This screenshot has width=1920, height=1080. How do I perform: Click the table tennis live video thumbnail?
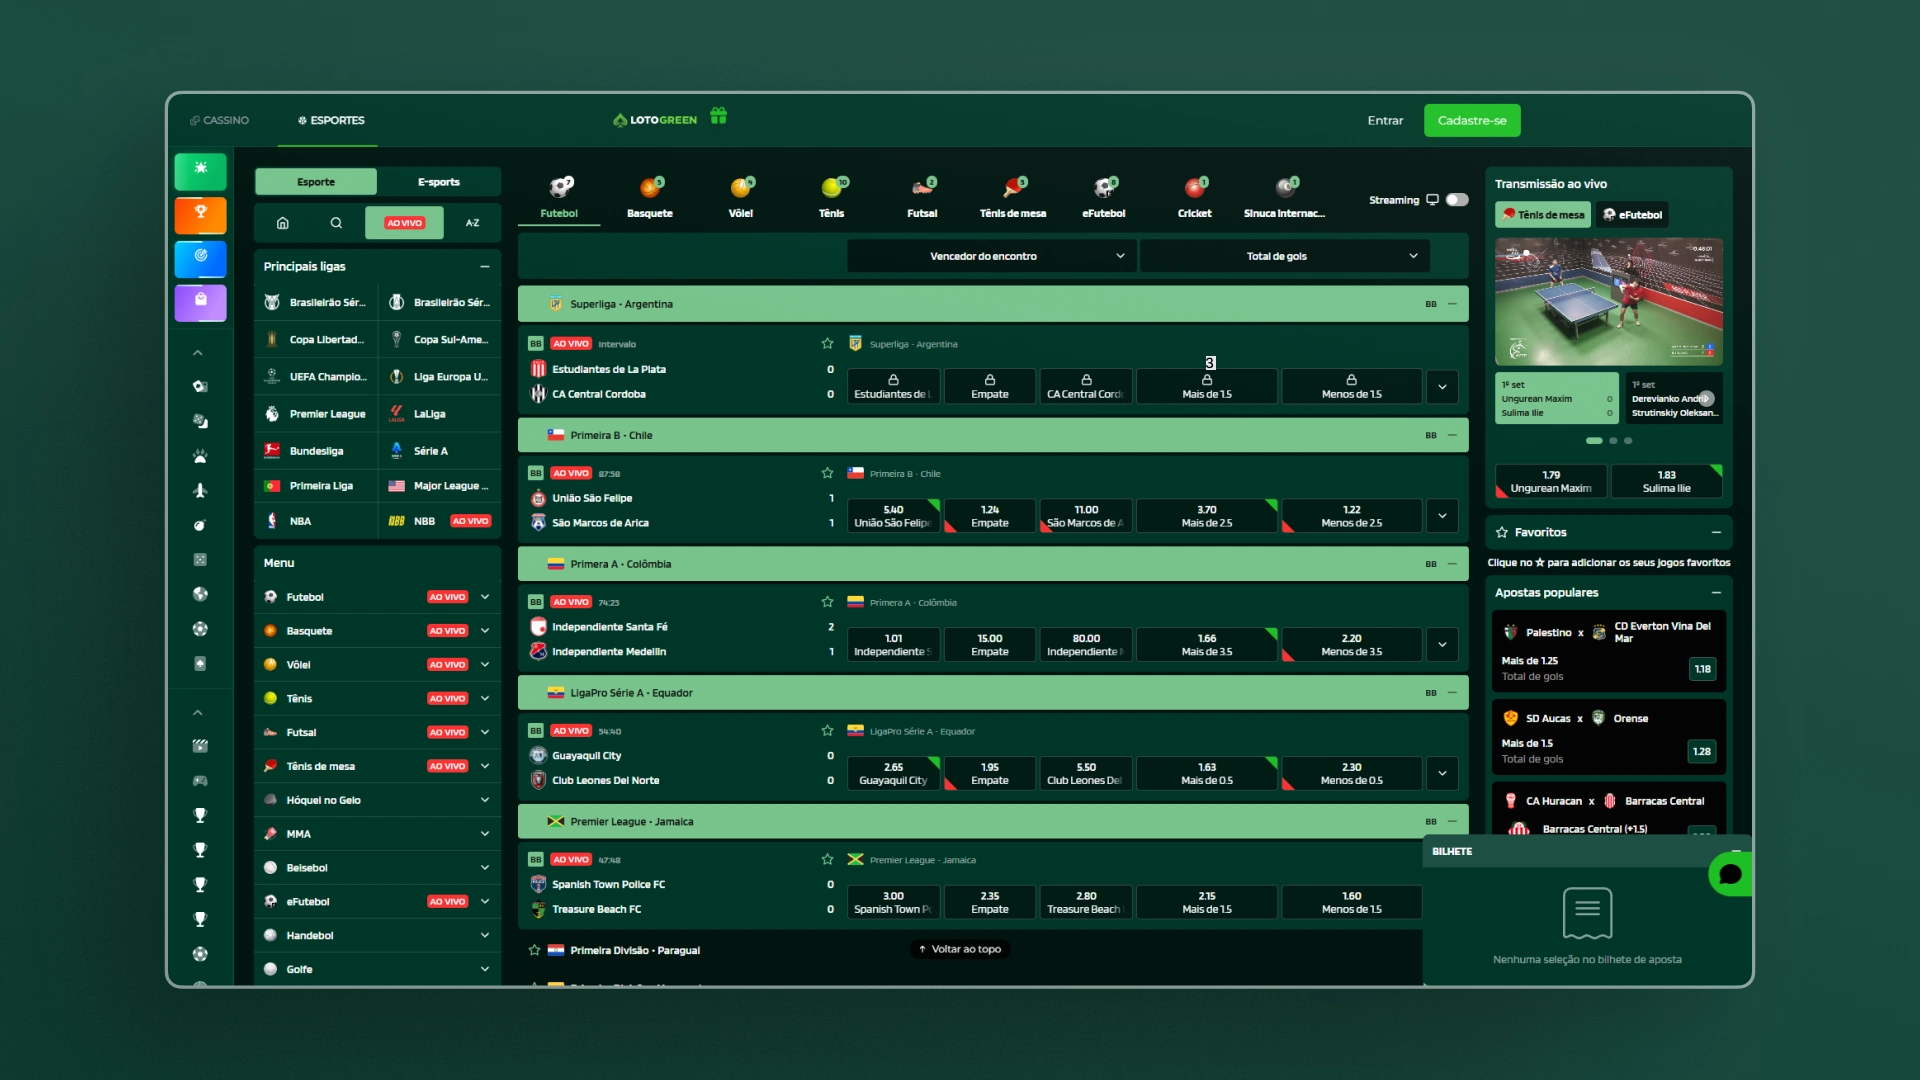pos(1608,302)
